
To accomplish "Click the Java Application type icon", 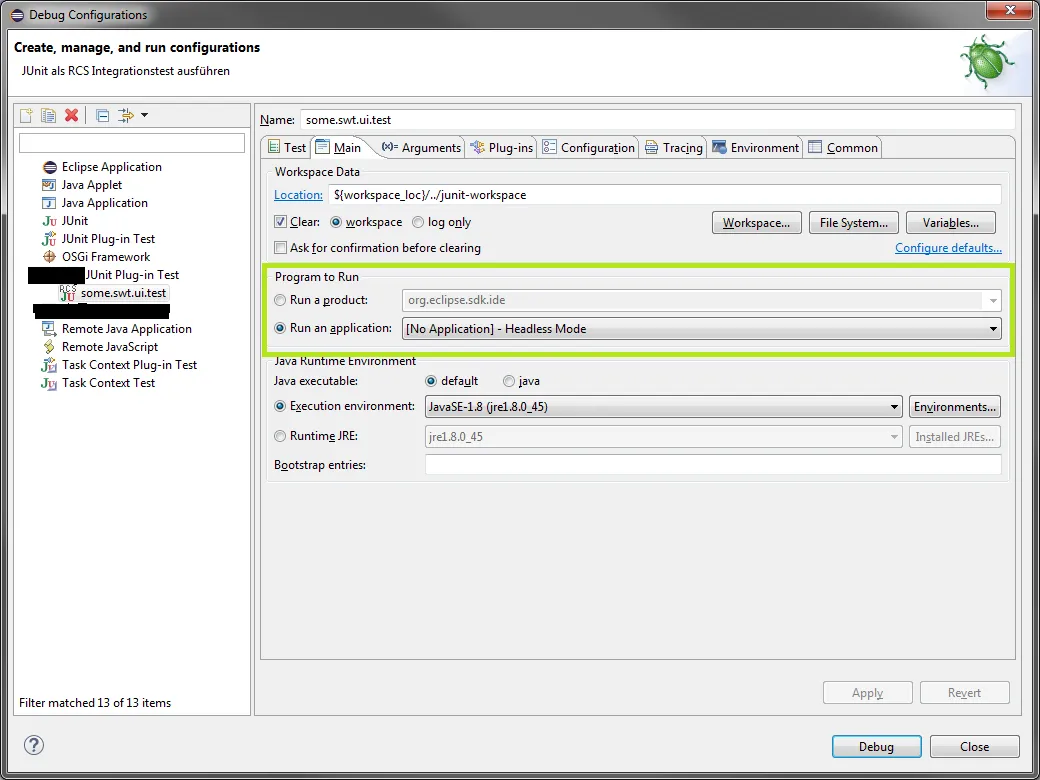I will [x=49, y=203].
